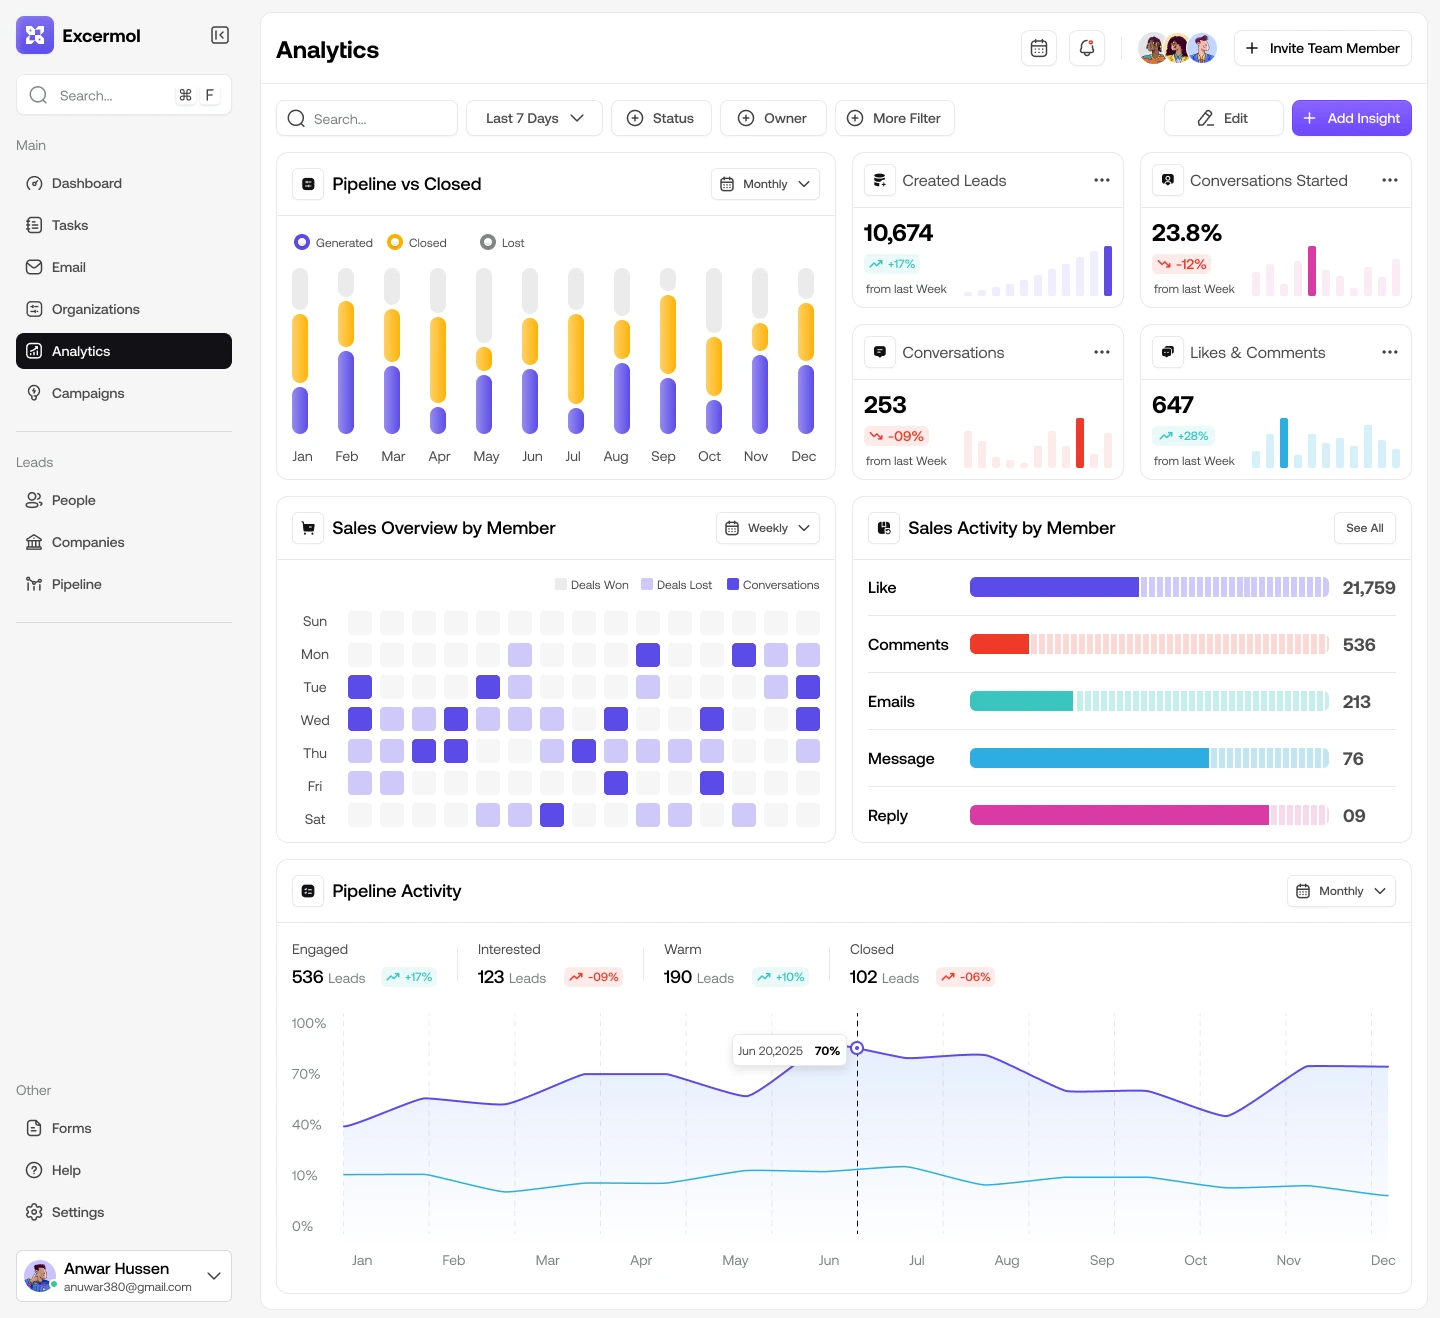
Task: Open the Monthly dropdown in Pipeline Activity
Action: 1341,891
